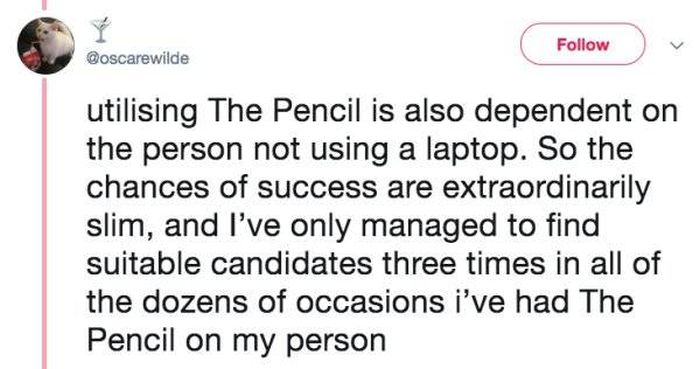Image resolution: width=700 pixels, height=369 pixels.
Task: Click the word "utilising" in the tweet
Action: point(142,112)
